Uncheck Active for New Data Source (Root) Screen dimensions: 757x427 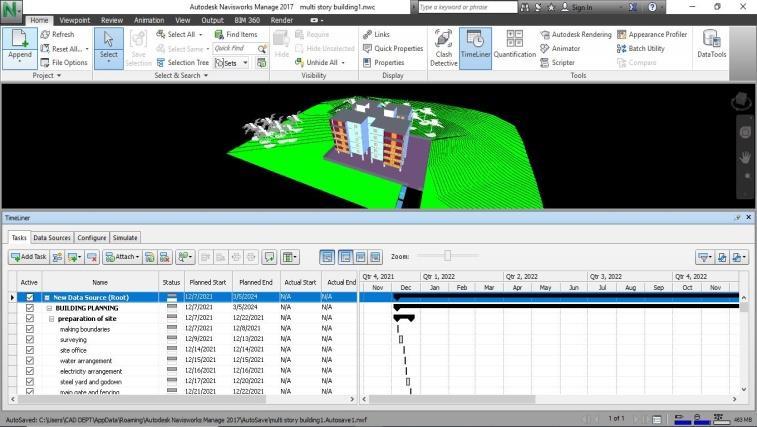(x=29, y=297)
